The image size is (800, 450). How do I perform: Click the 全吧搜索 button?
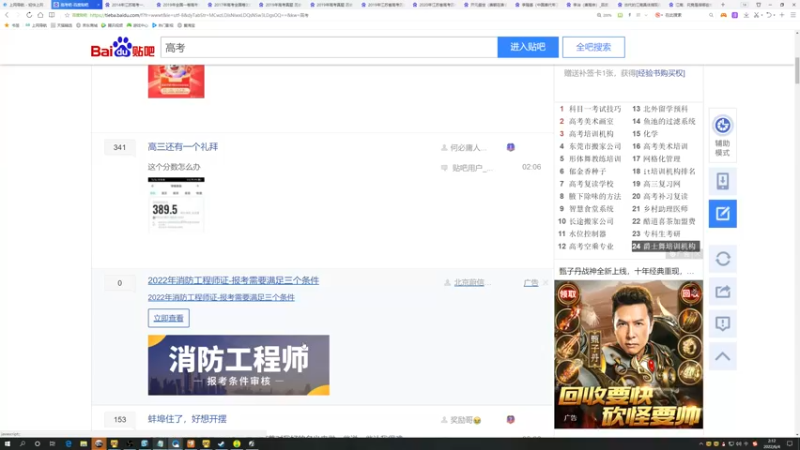click(593, 47)
